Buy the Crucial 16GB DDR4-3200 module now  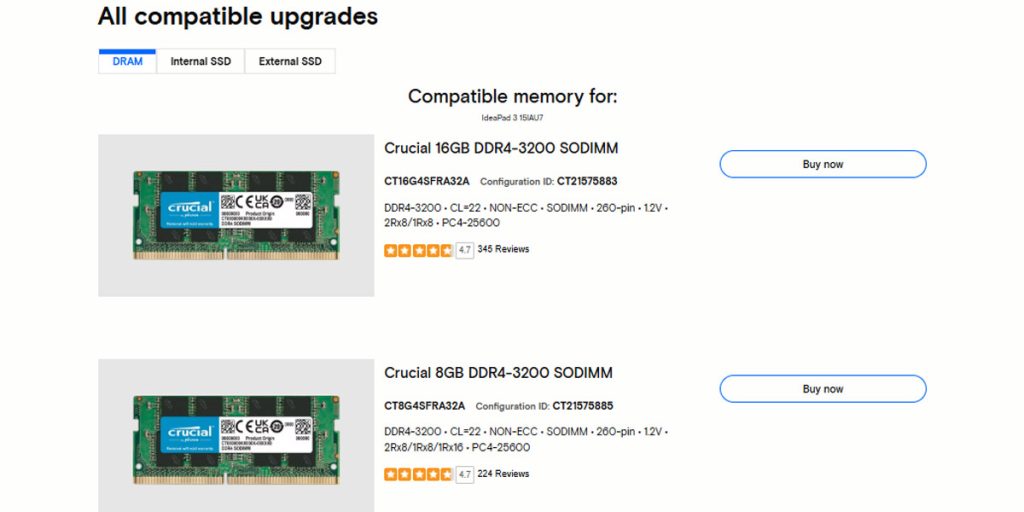coord(823,164)
